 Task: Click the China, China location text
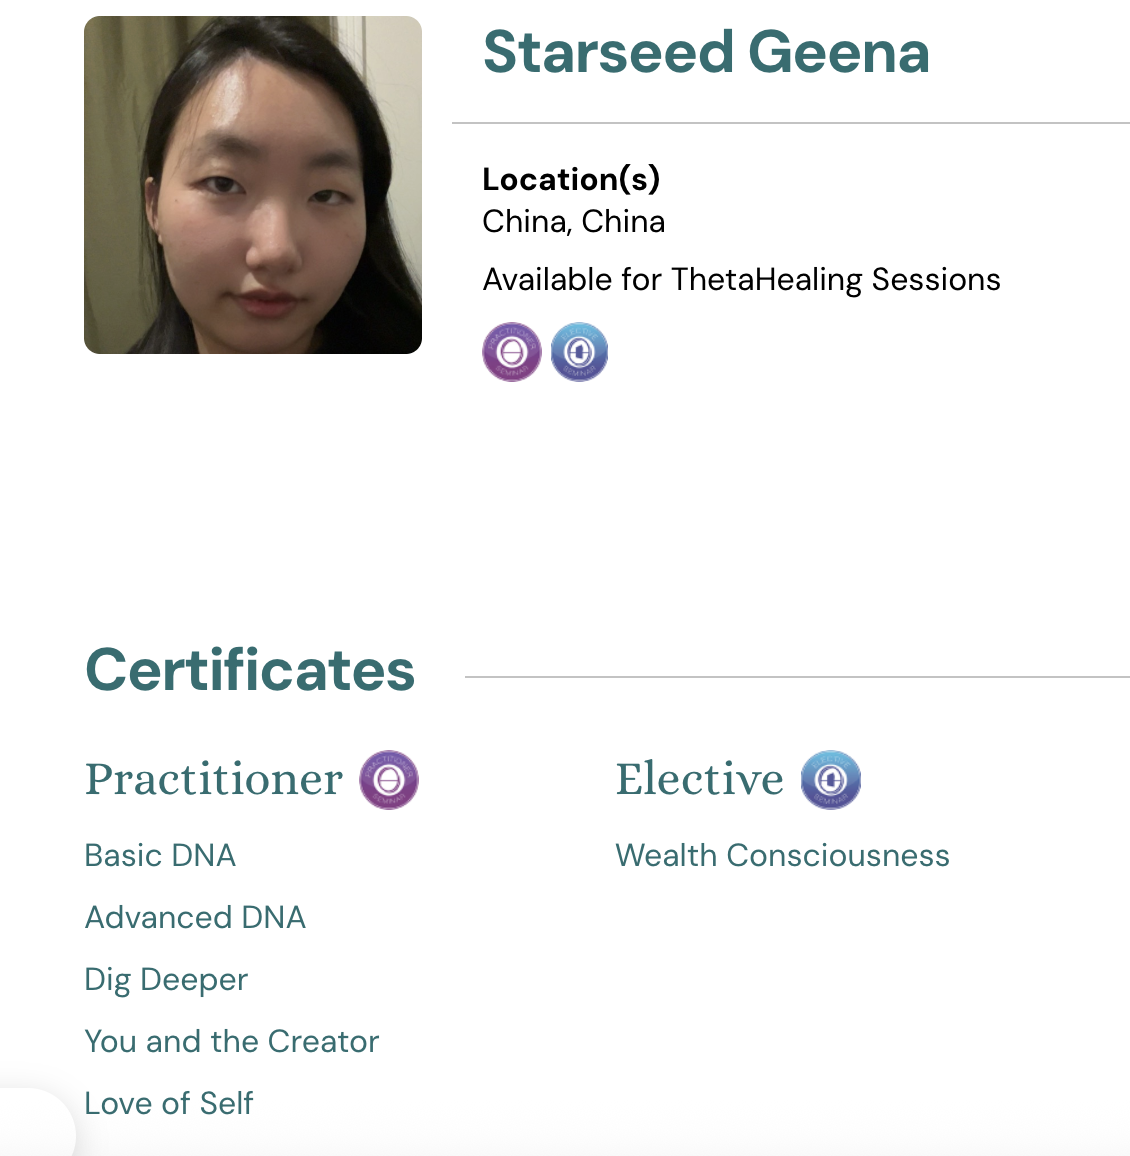pyautogui.click(x=574, y=221)
